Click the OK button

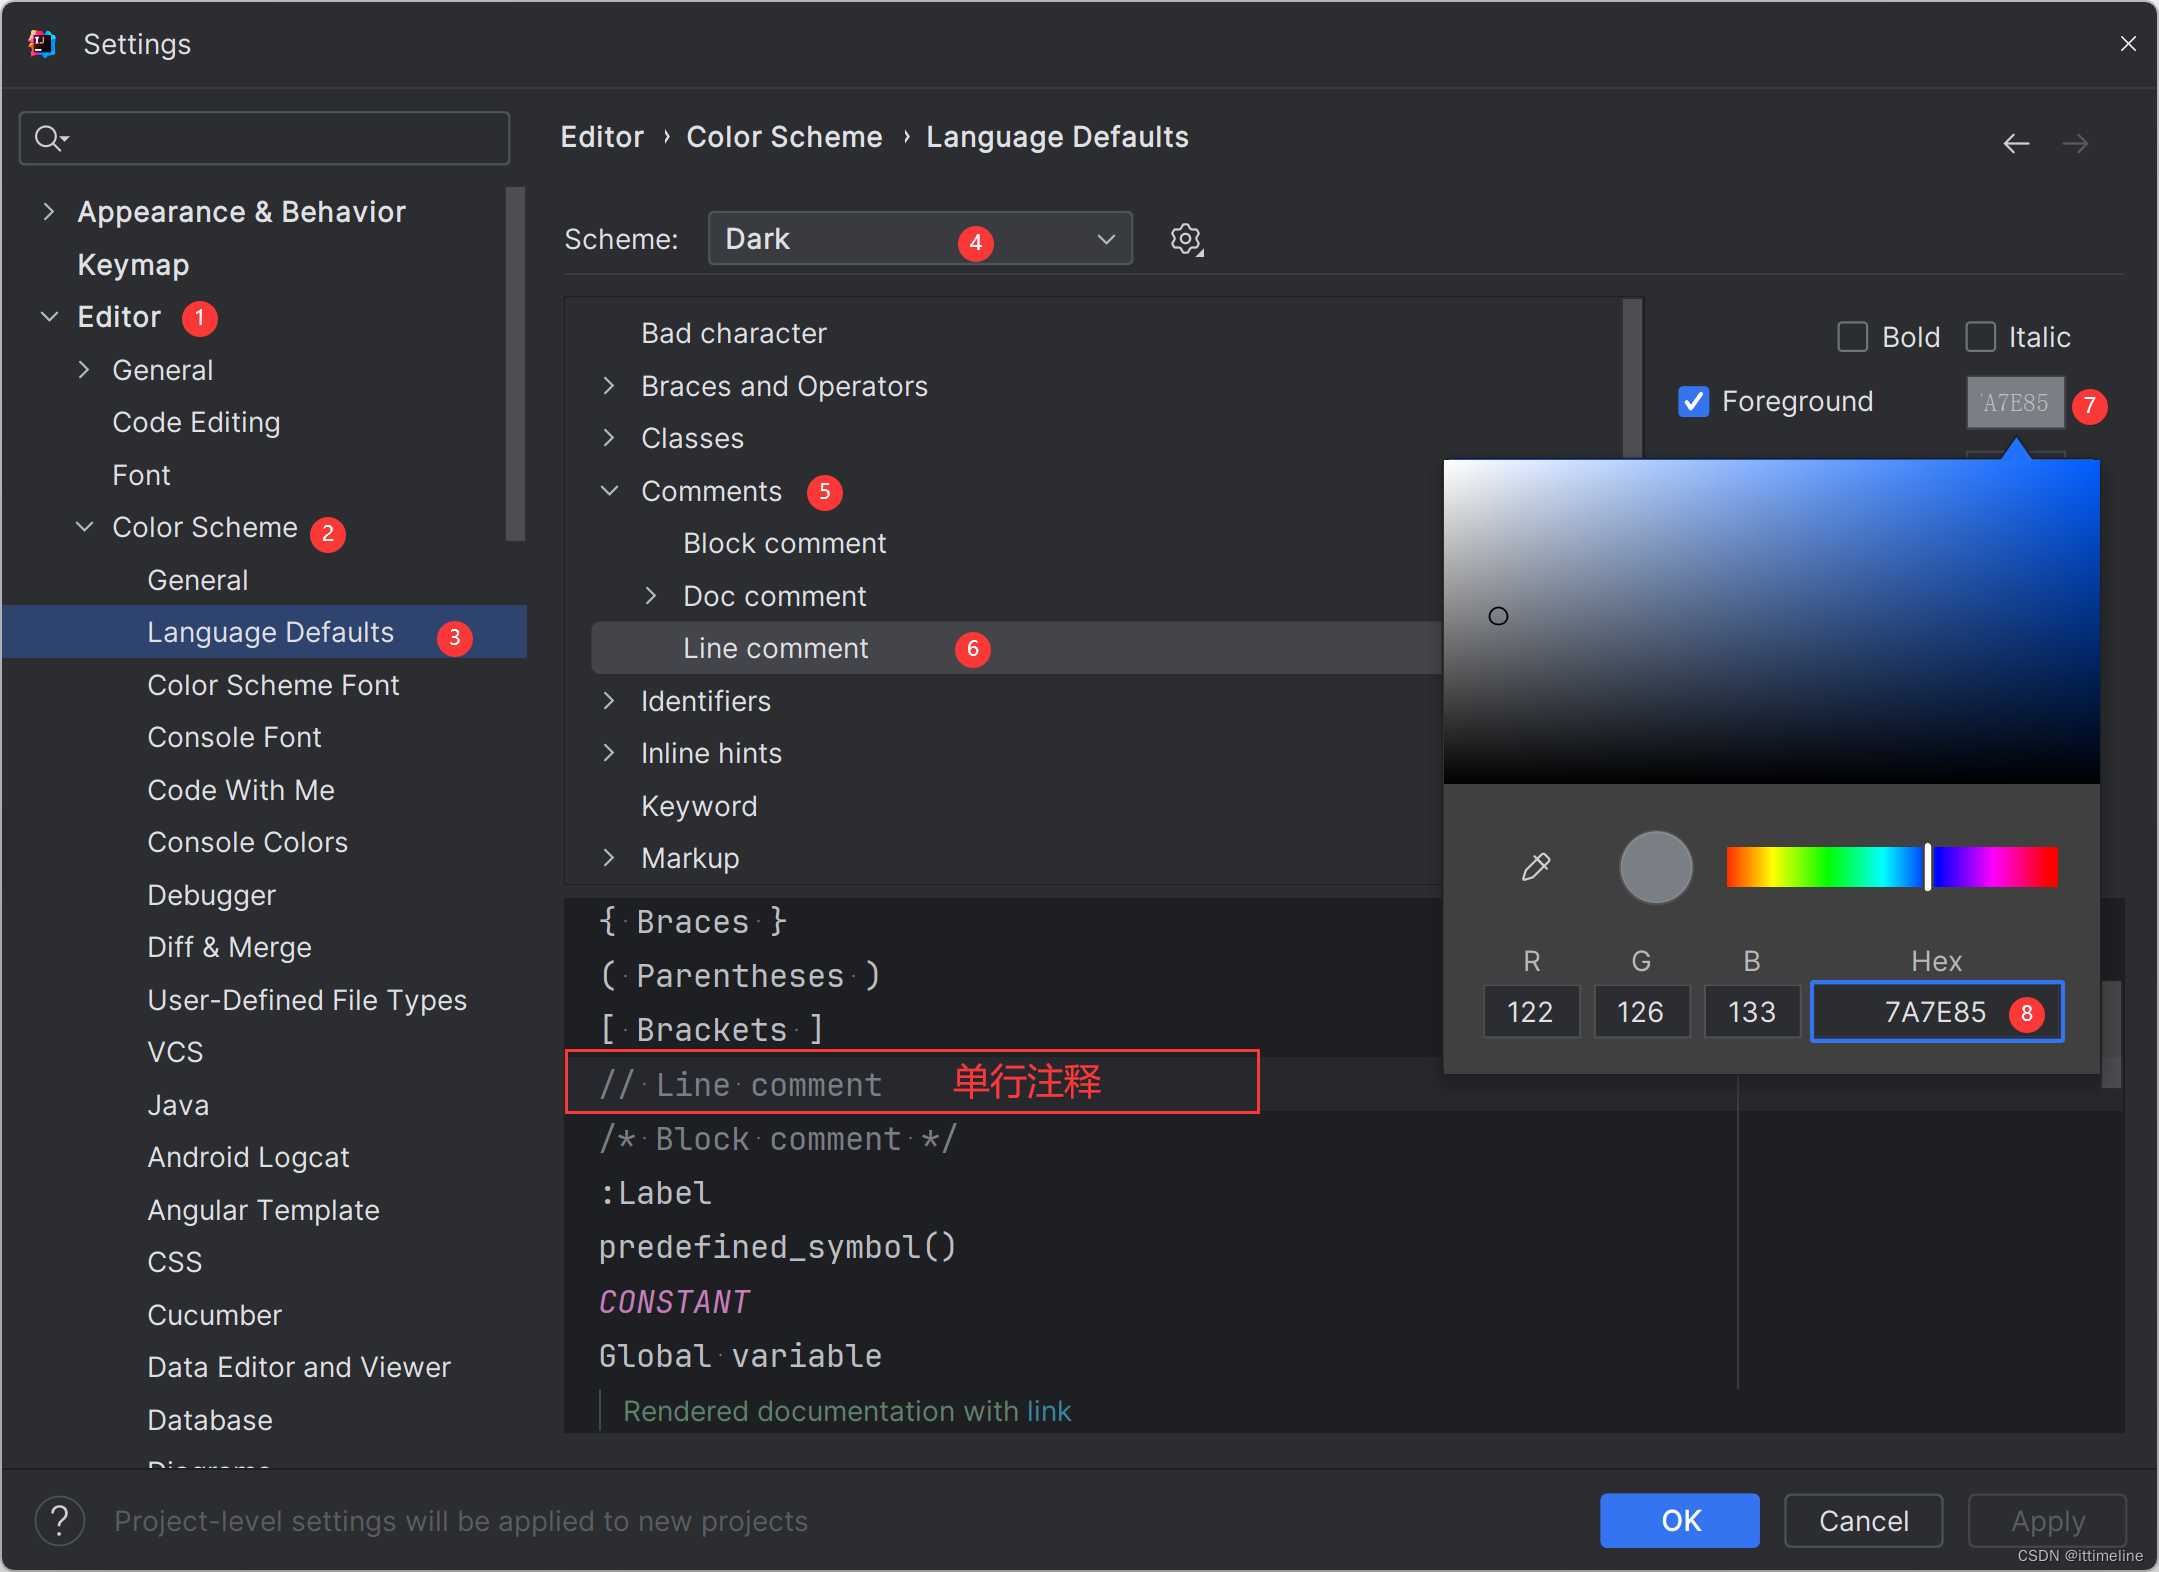coord(1680,1521)
